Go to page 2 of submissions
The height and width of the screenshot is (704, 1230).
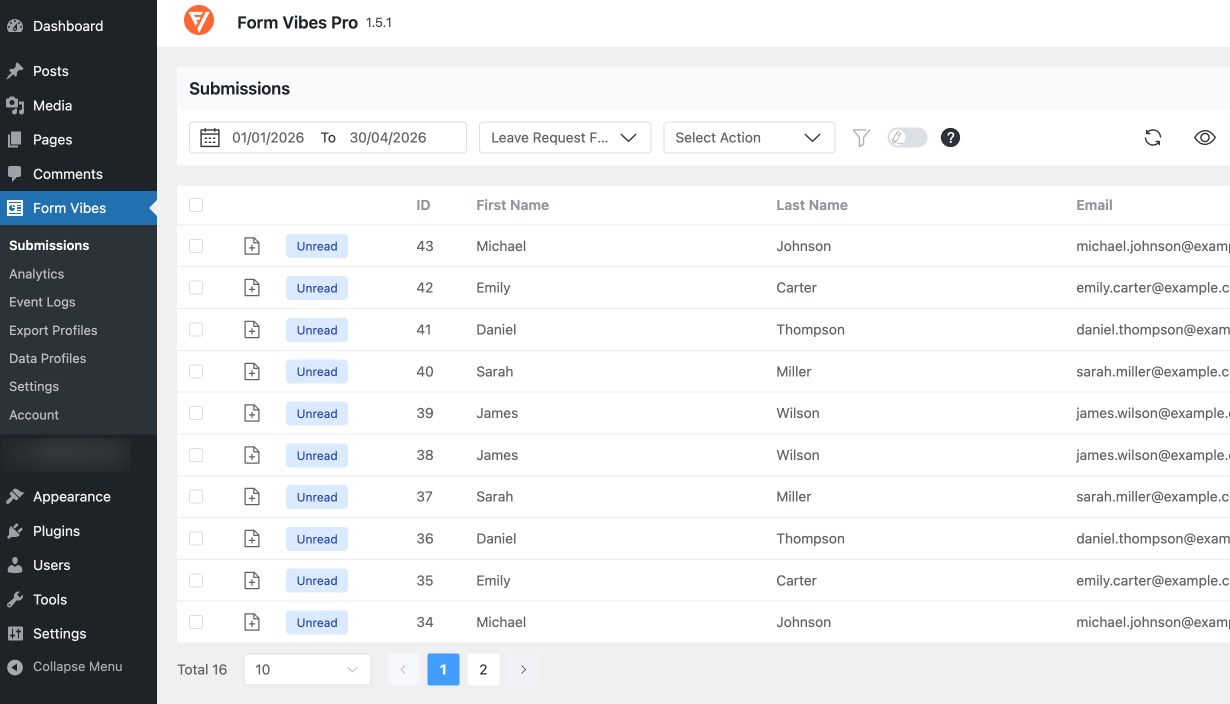483,670
